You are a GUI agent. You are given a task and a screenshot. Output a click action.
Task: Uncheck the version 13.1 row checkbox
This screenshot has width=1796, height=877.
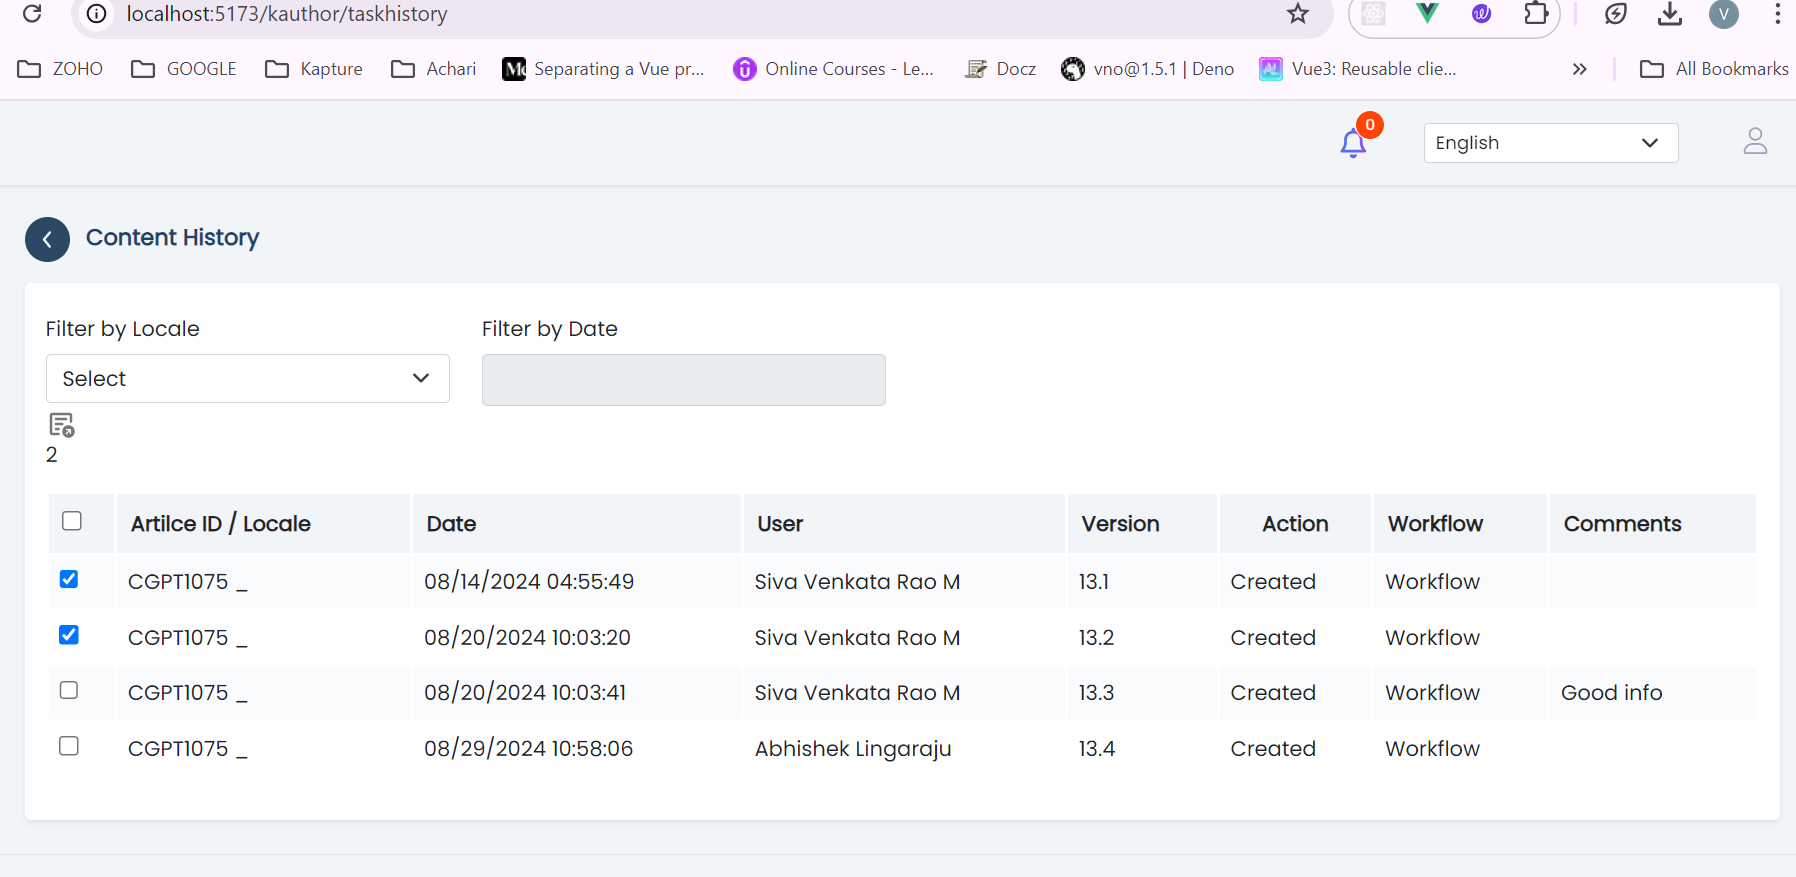pos(69,580)
